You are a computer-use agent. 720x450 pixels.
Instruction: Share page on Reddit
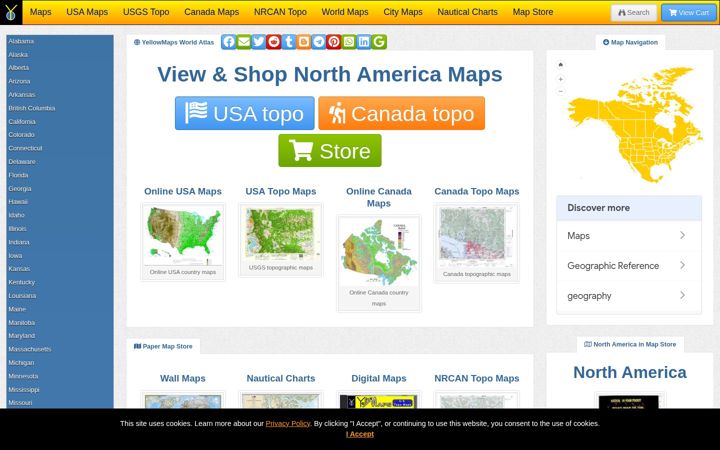tap(274, 42)
